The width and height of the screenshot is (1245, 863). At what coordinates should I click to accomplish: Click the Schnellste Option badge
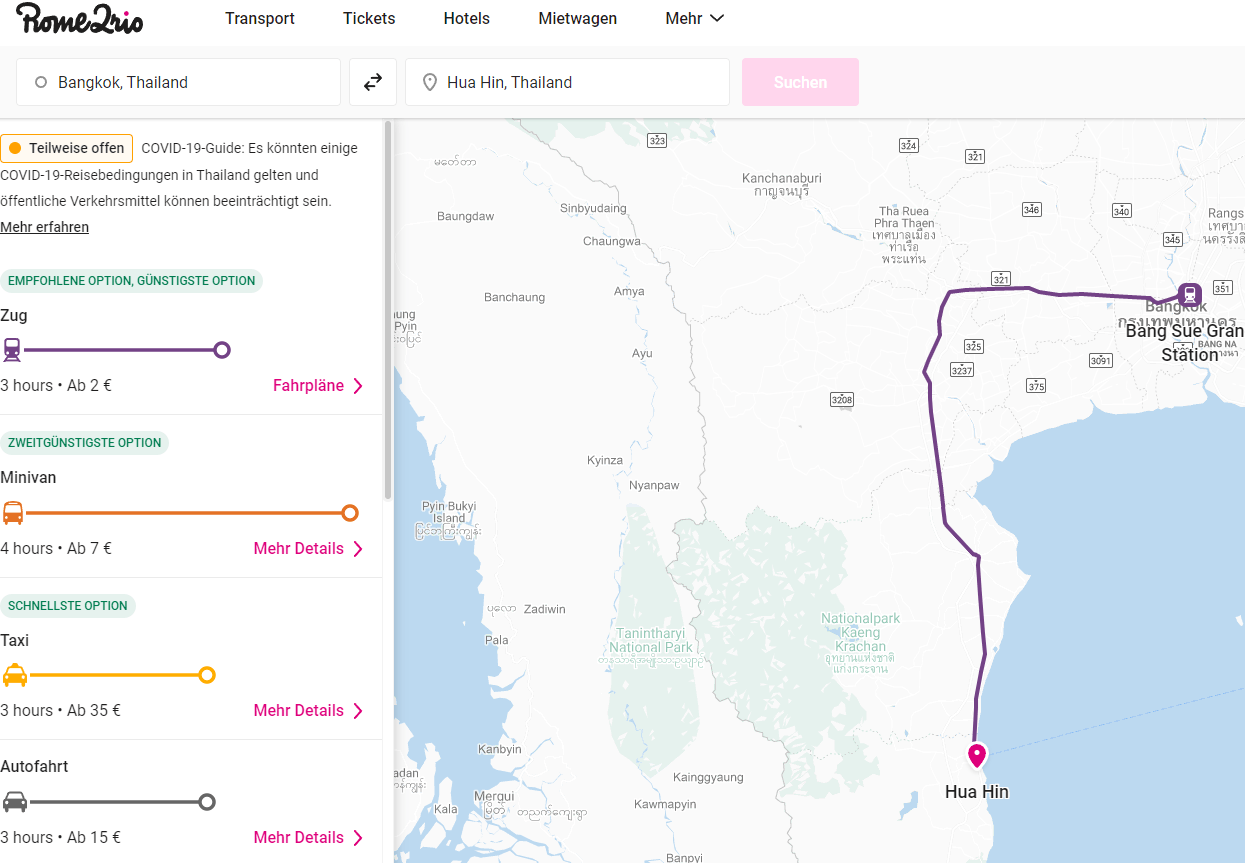[x=68, y=606]
